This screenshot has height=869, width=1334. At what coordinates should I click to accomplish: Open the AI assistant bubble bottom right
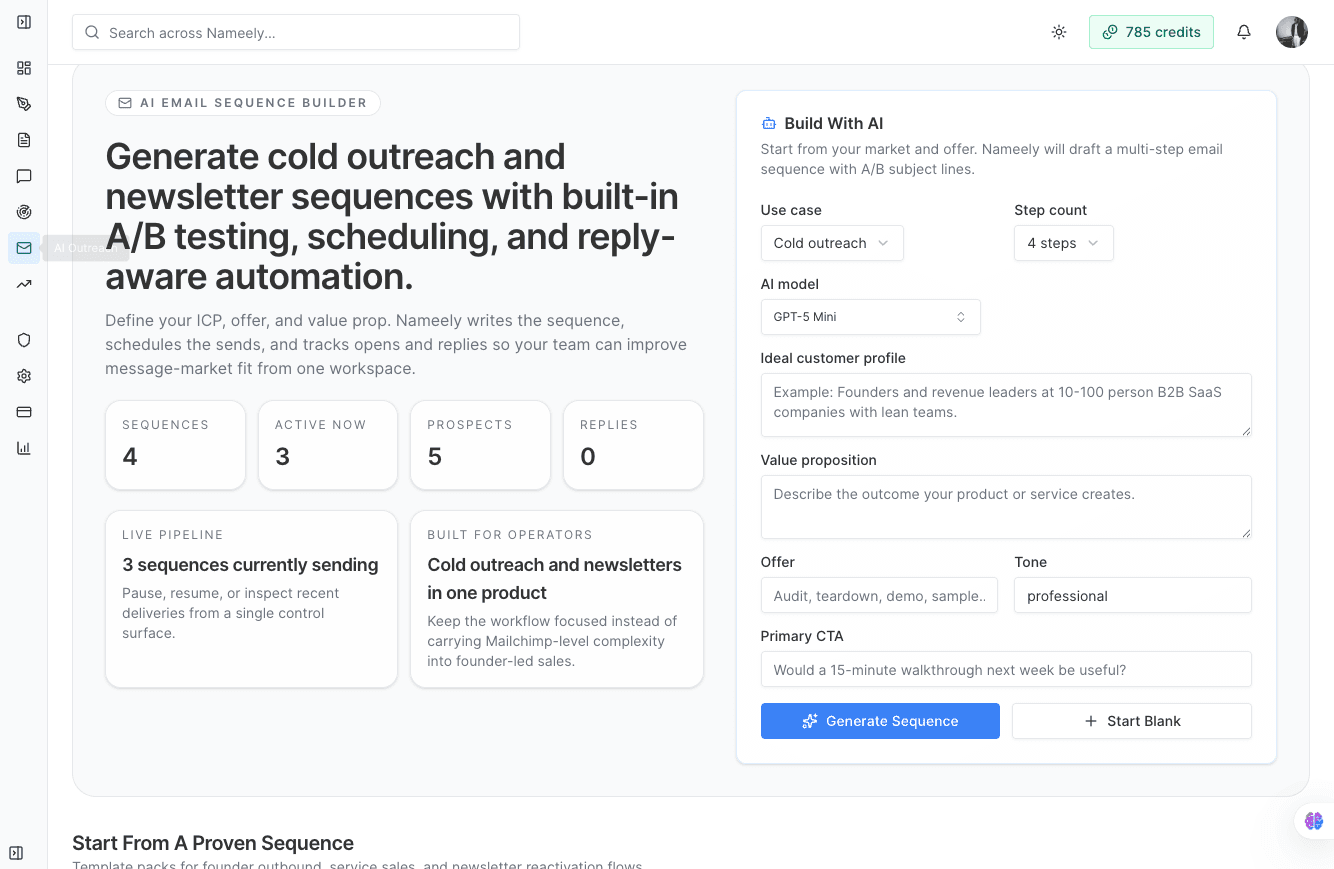tap(1312, 820)
